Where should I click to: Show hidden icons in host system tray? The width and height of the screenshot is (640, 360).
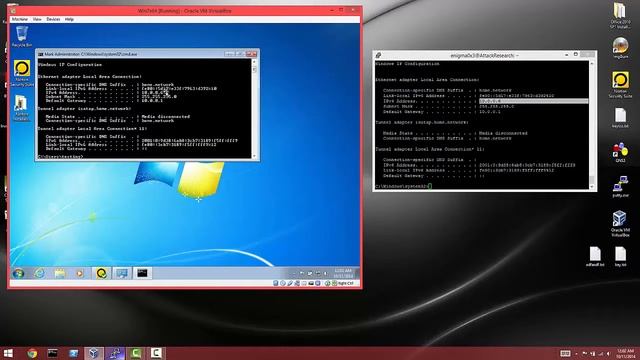pos(576,353)
